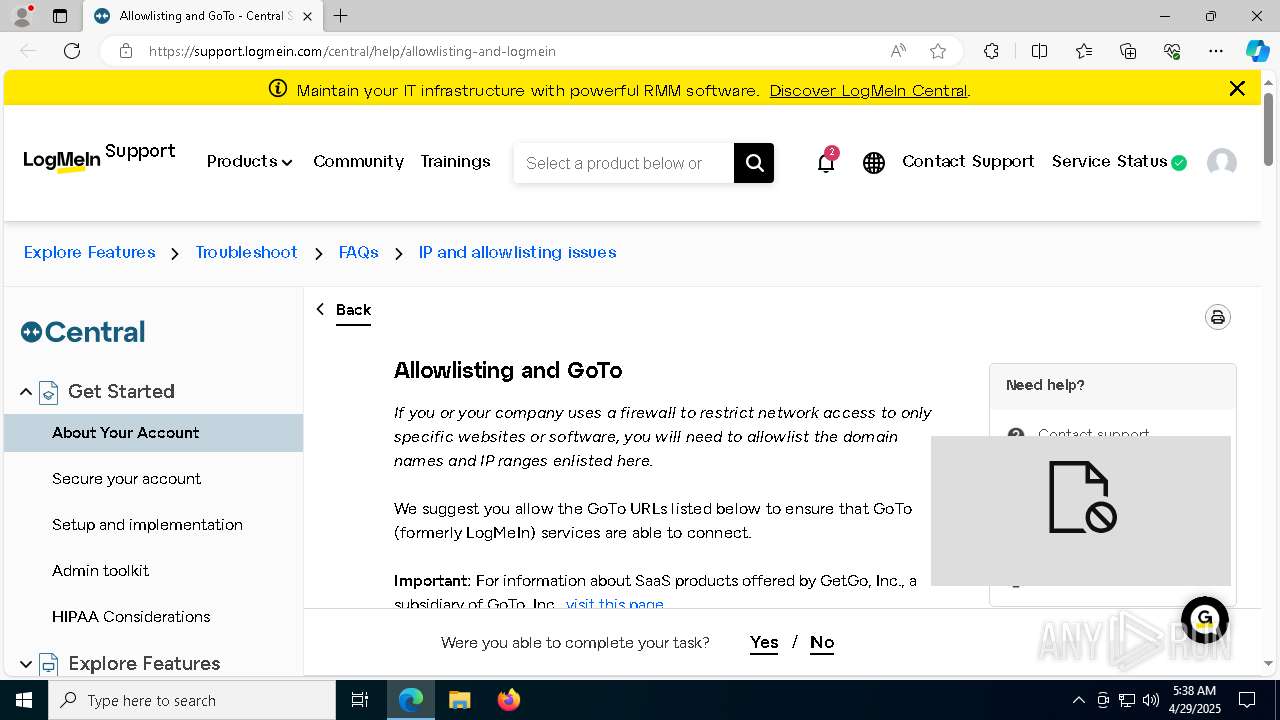
Task: Go to Explore Features breadcrumb
Action: [90, 252]
